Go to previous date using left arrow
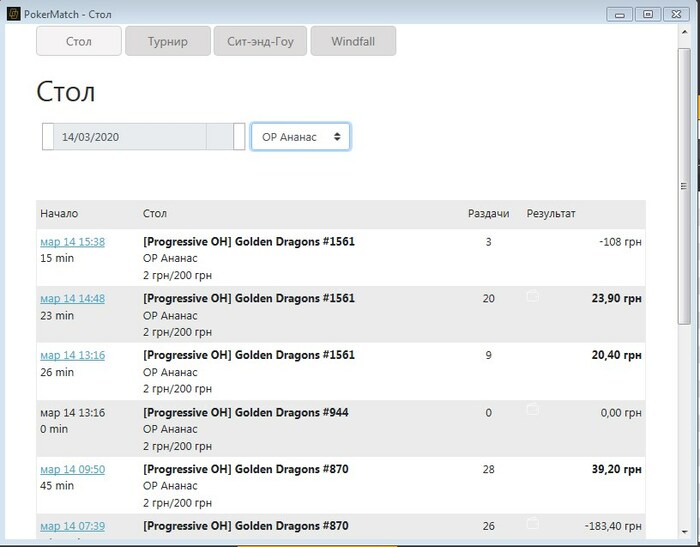 pos(48,137)
